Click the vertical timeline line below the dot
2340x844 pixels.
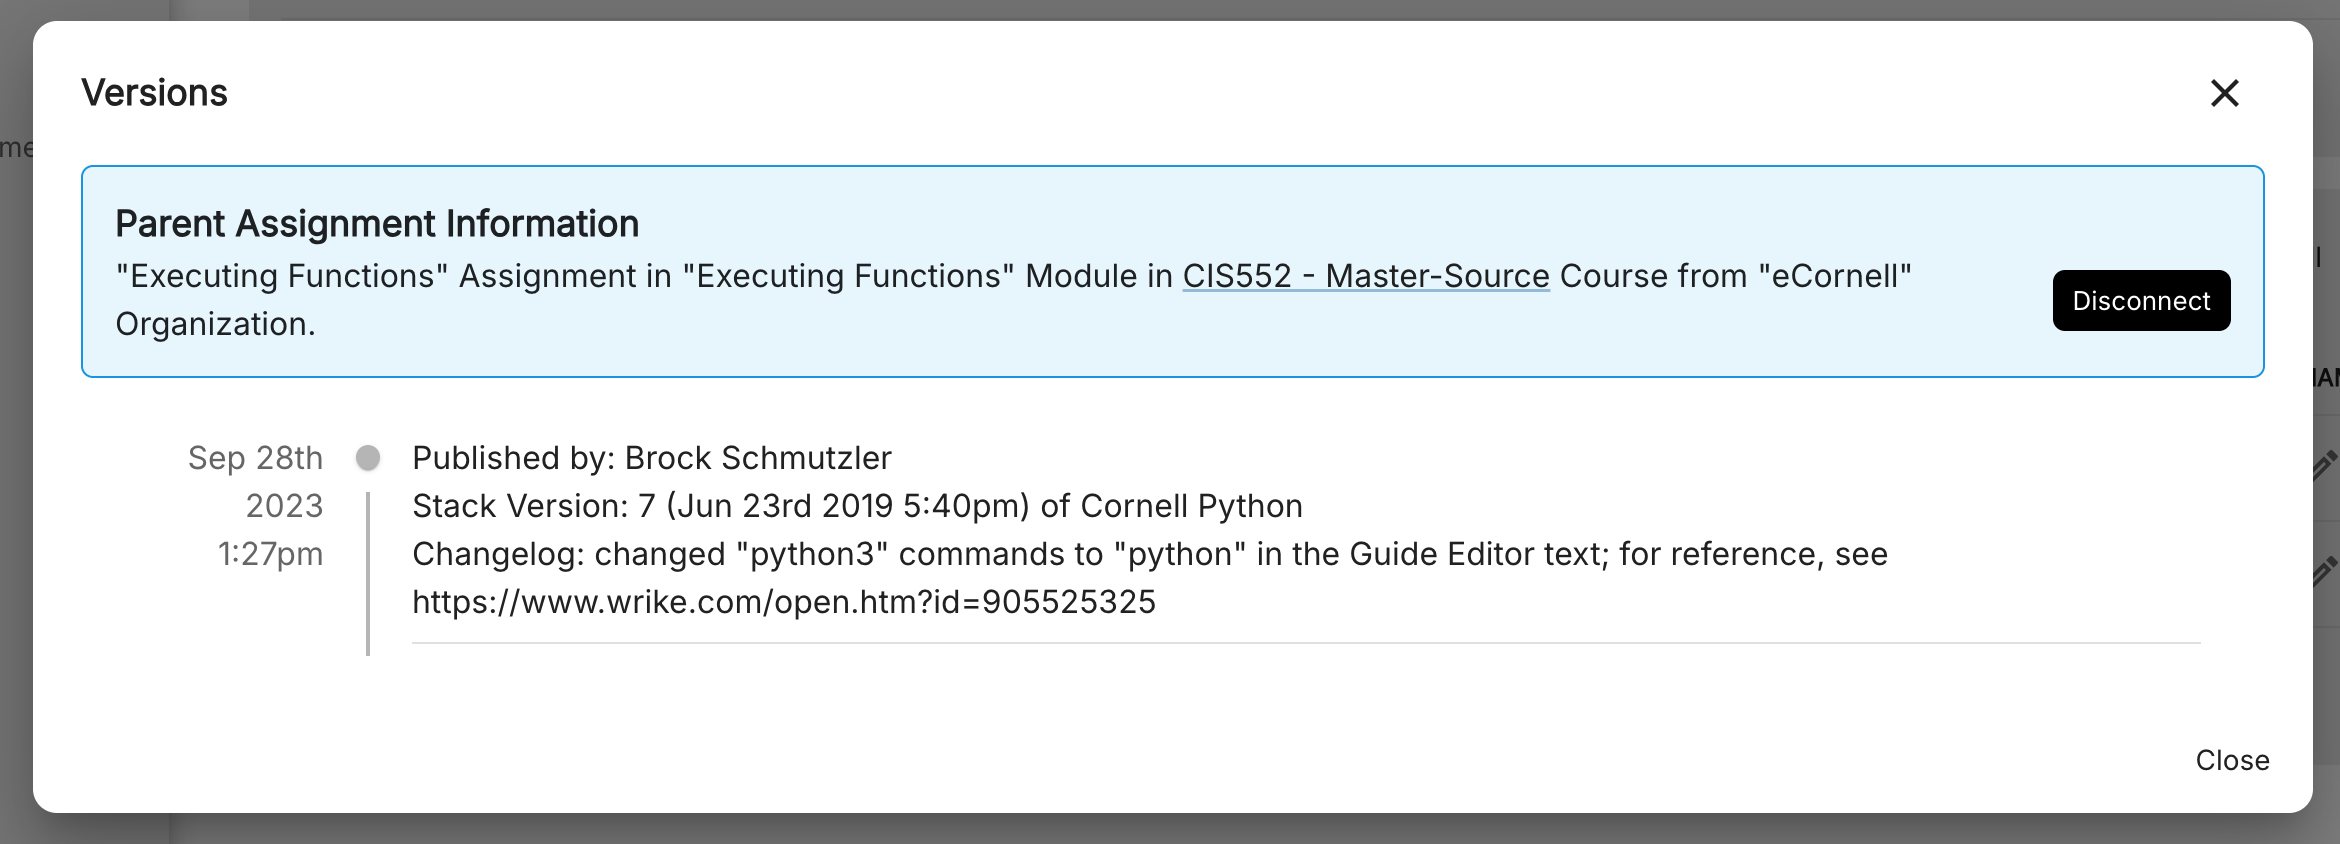point(368,574)
